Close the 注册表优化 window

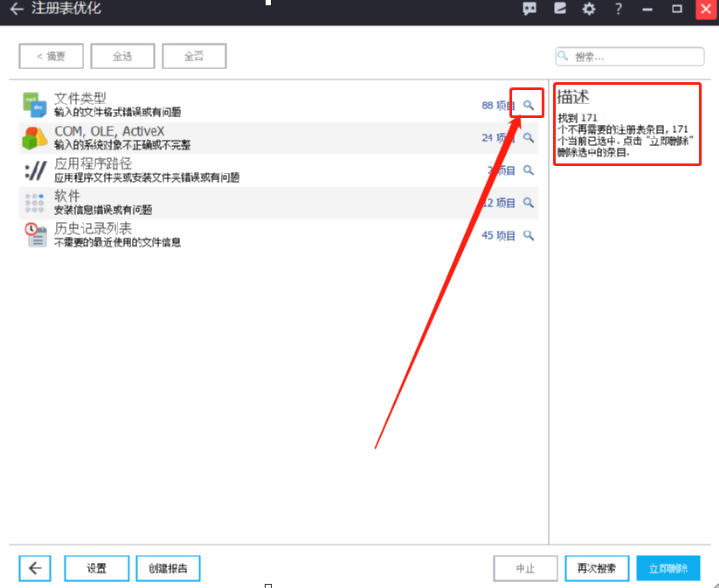pos(706,9)
